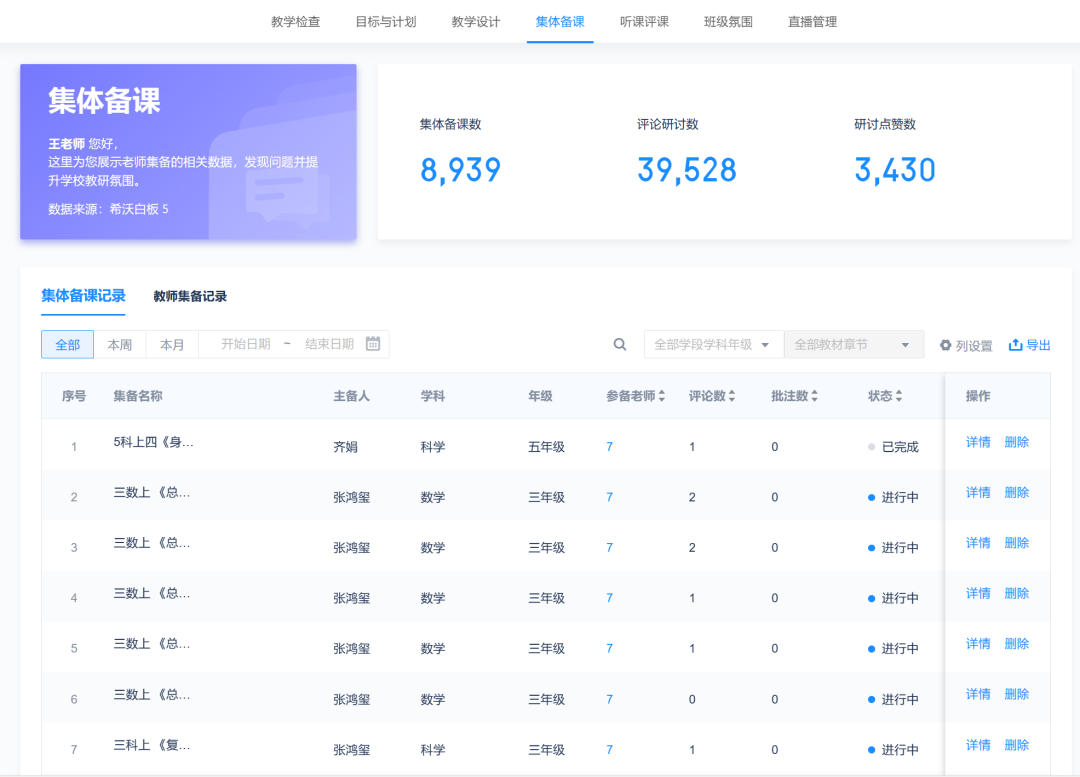Image resolution: width=1080 pixels, height=777 pixels.
Task: Switch to 直播管理 tab
Action: point(812,21)
